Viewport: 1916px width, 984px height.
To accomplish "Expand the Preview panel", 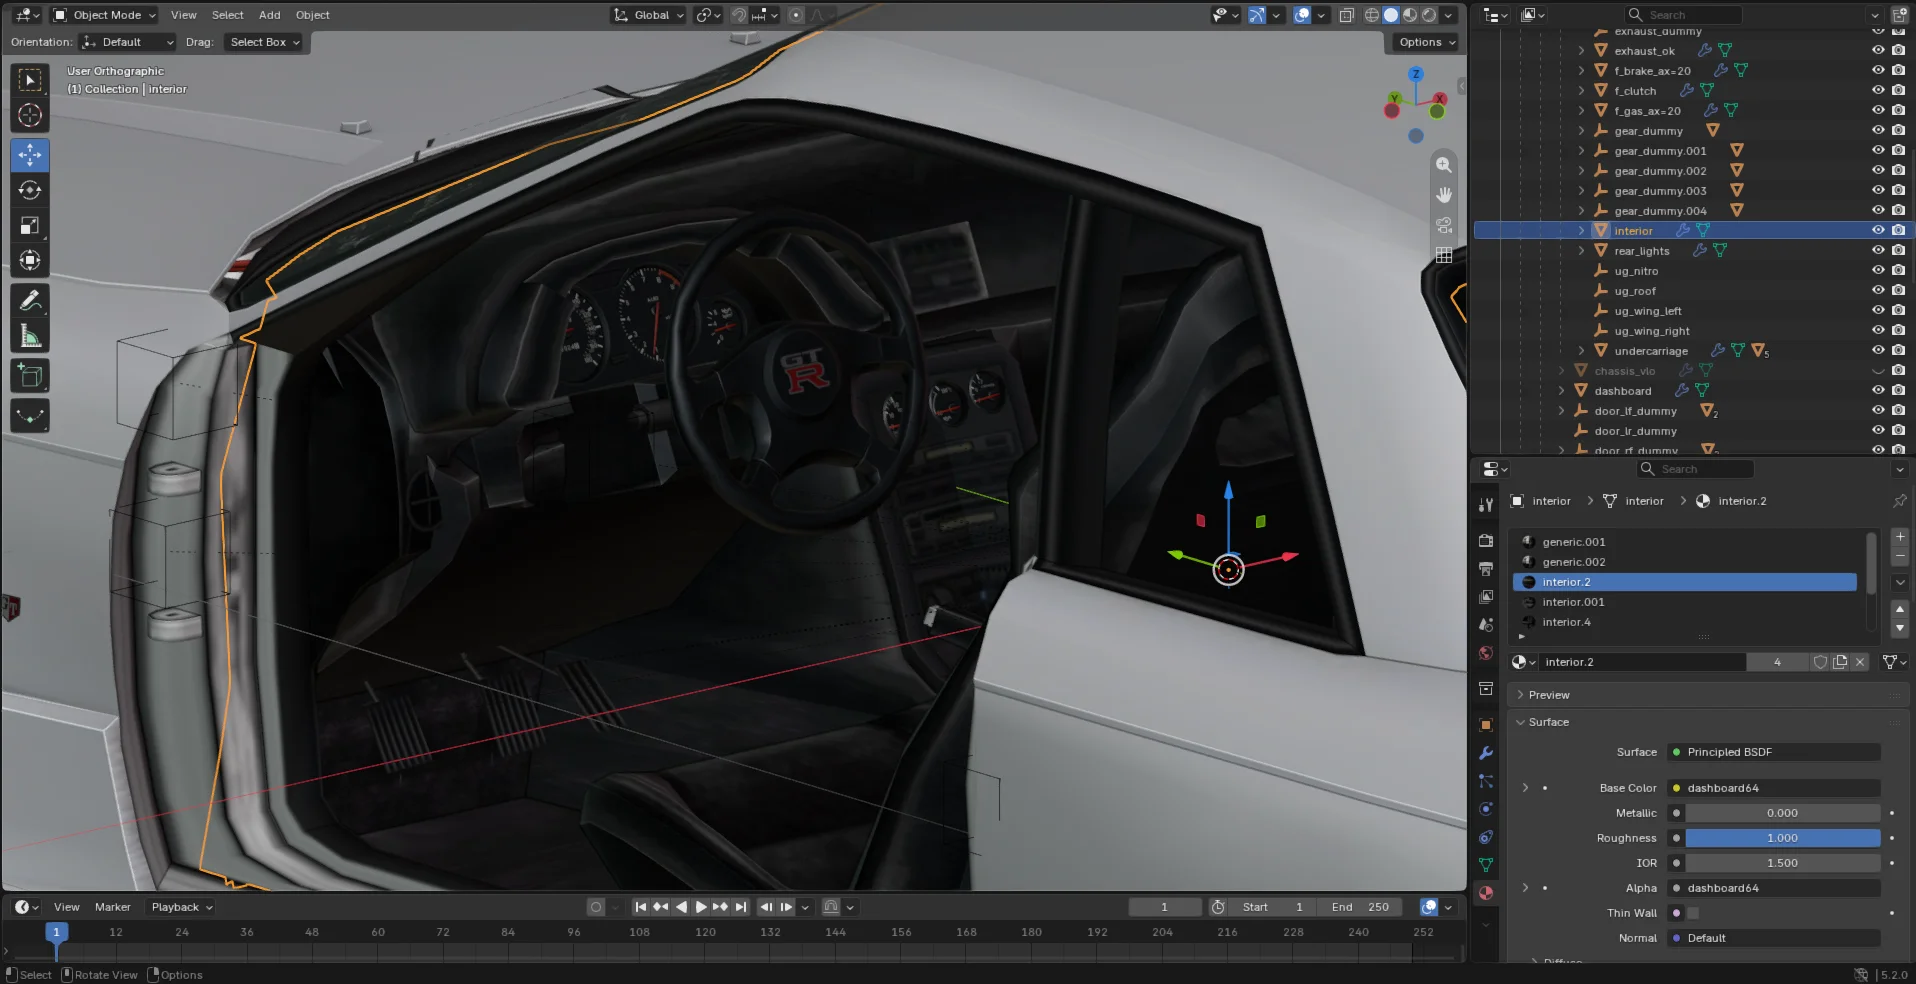I will coord(1548,695).
